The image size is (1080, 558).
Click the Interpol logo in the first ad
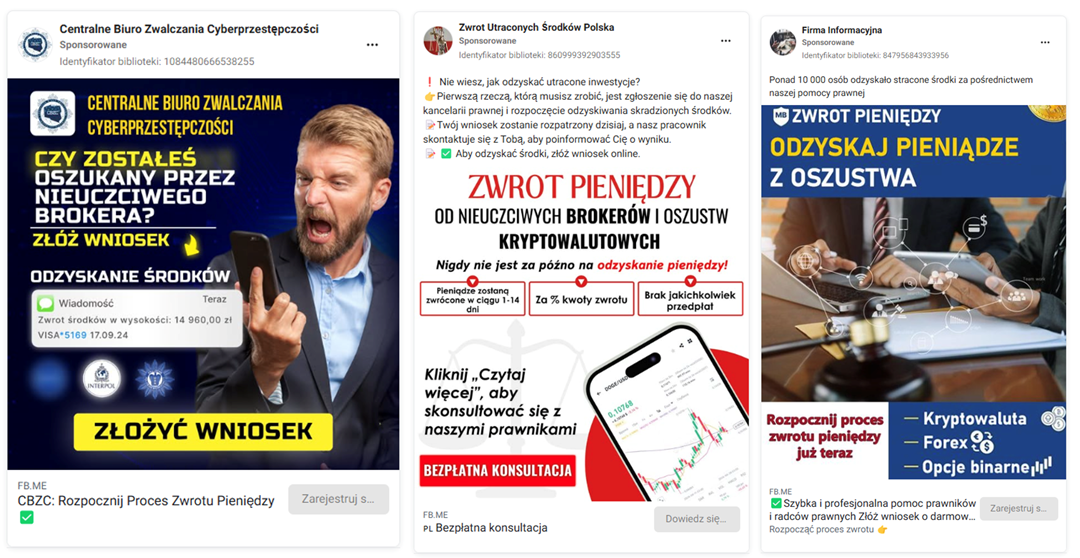coord(102,378)
